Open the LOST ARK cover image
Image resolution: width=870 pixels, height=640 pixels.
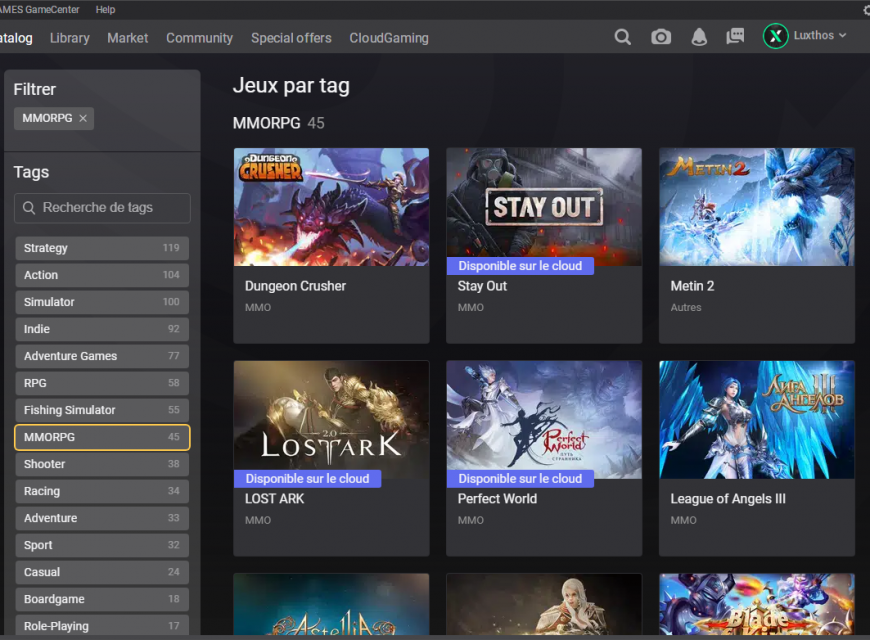(331, 420)
